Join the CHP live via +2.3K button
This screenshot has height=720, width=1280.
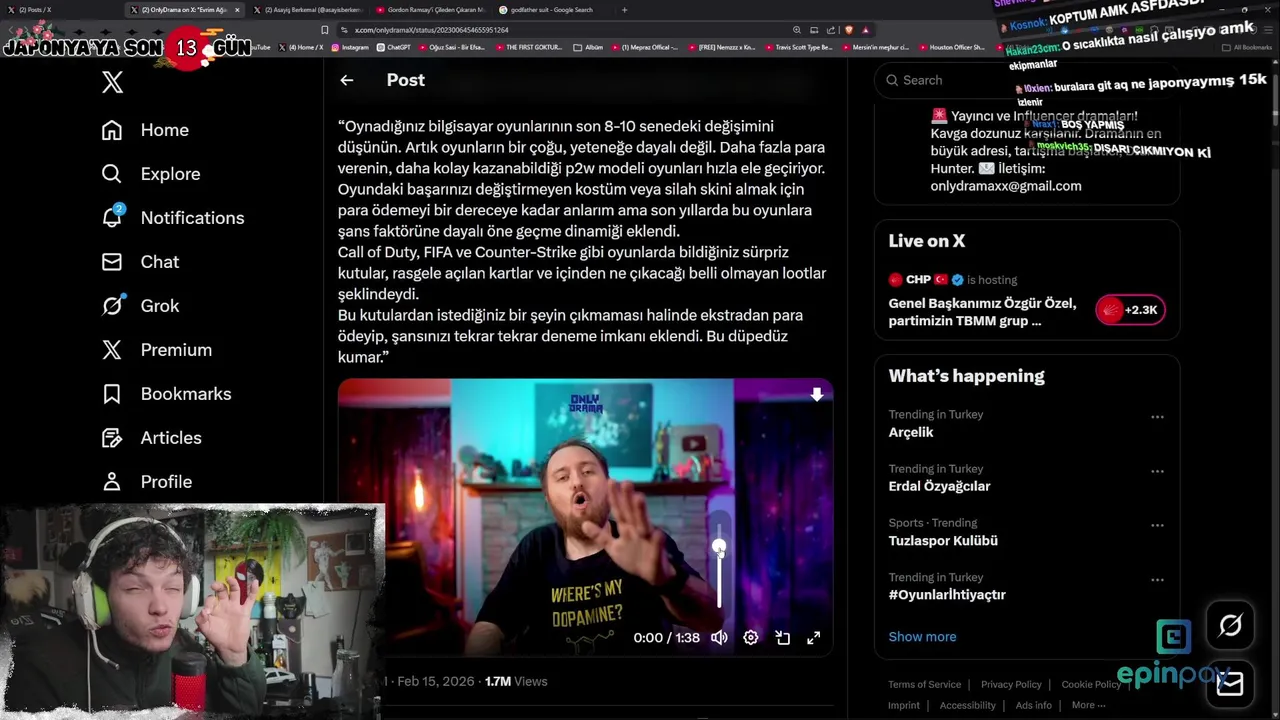click(x=1130, y=310)
